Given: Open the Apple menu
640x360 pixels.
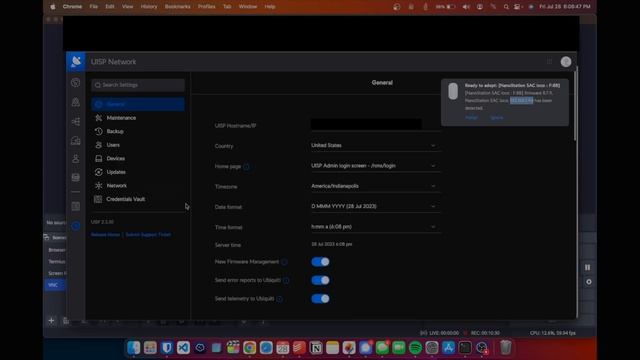Looking at the screenshot, I should (53, 7).
